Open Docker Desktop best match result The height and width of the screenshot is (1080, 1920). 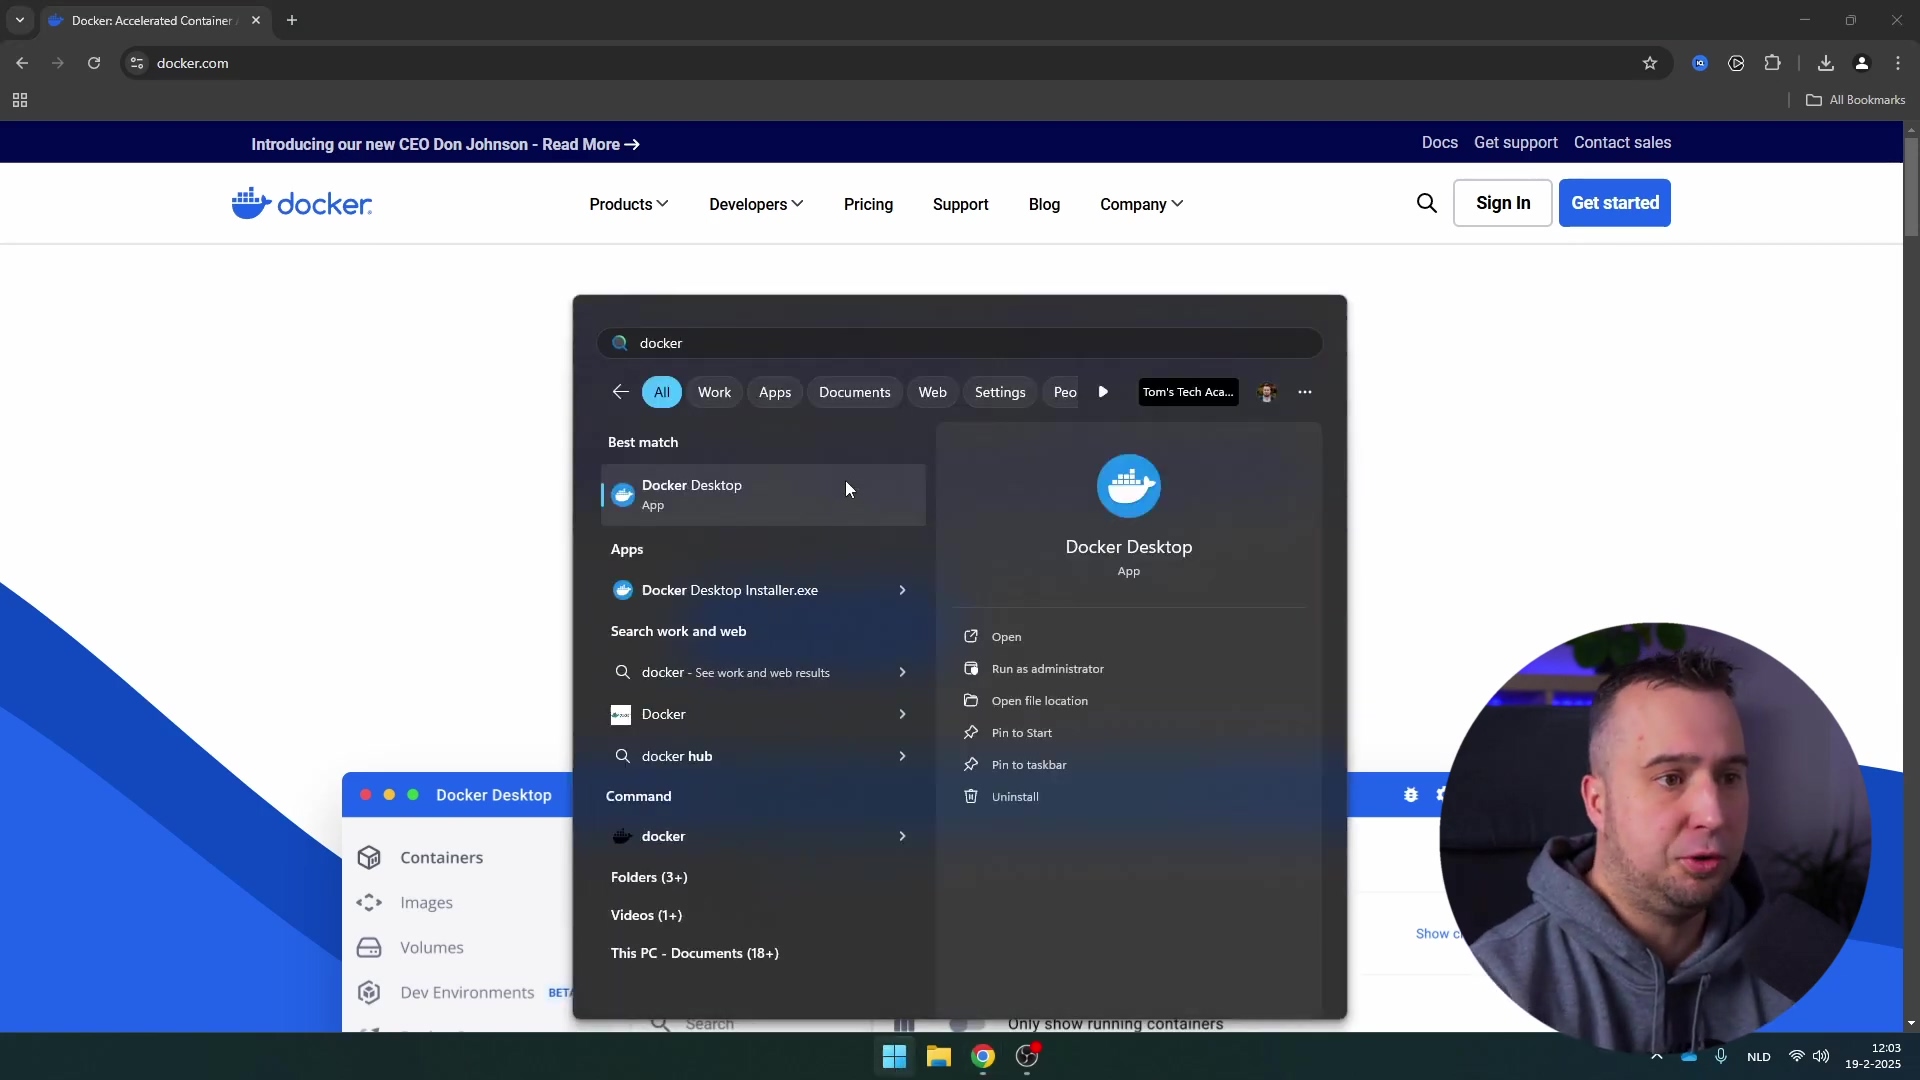763,494
